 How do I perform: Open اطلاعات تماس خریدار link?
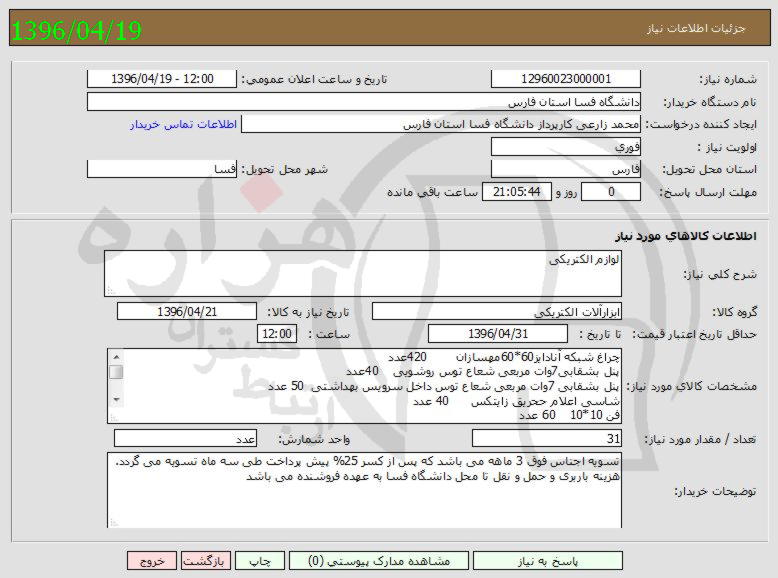click(183, 125)
